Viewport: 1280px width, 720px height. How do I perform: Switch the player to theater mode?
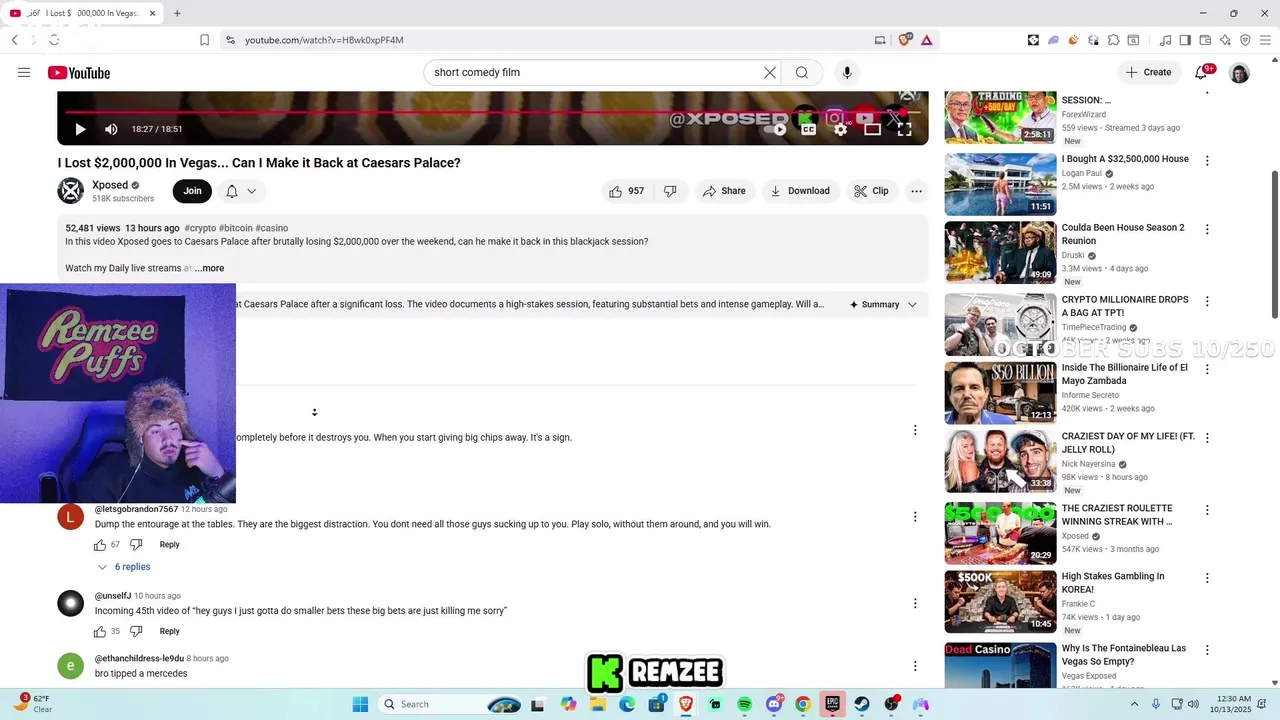872,129
